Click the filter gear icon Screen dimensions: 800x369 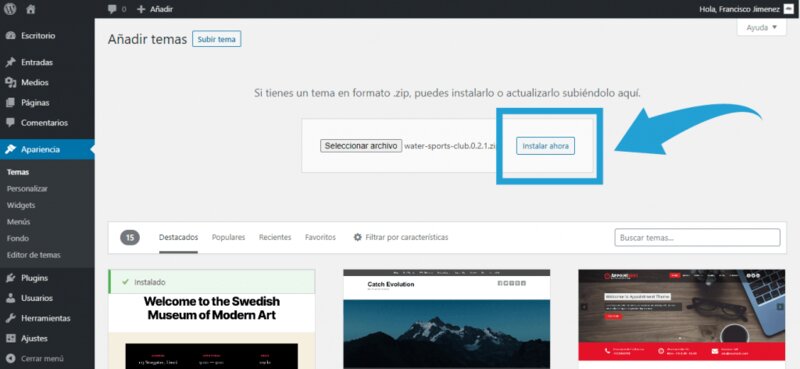pyautogui.click(x=358, y=237)
